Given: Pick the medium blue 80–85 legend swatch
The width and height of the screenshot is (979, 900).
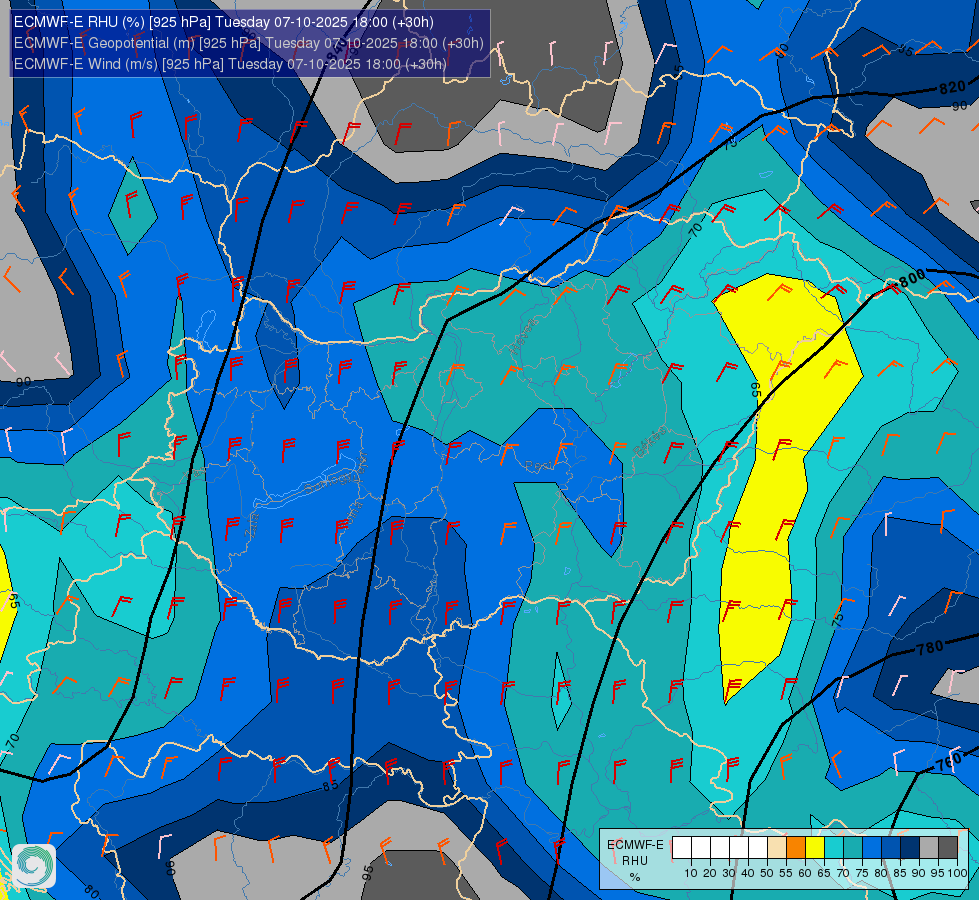Looking at the screenshot, I should pyautogui.click(x=891, y=848).
